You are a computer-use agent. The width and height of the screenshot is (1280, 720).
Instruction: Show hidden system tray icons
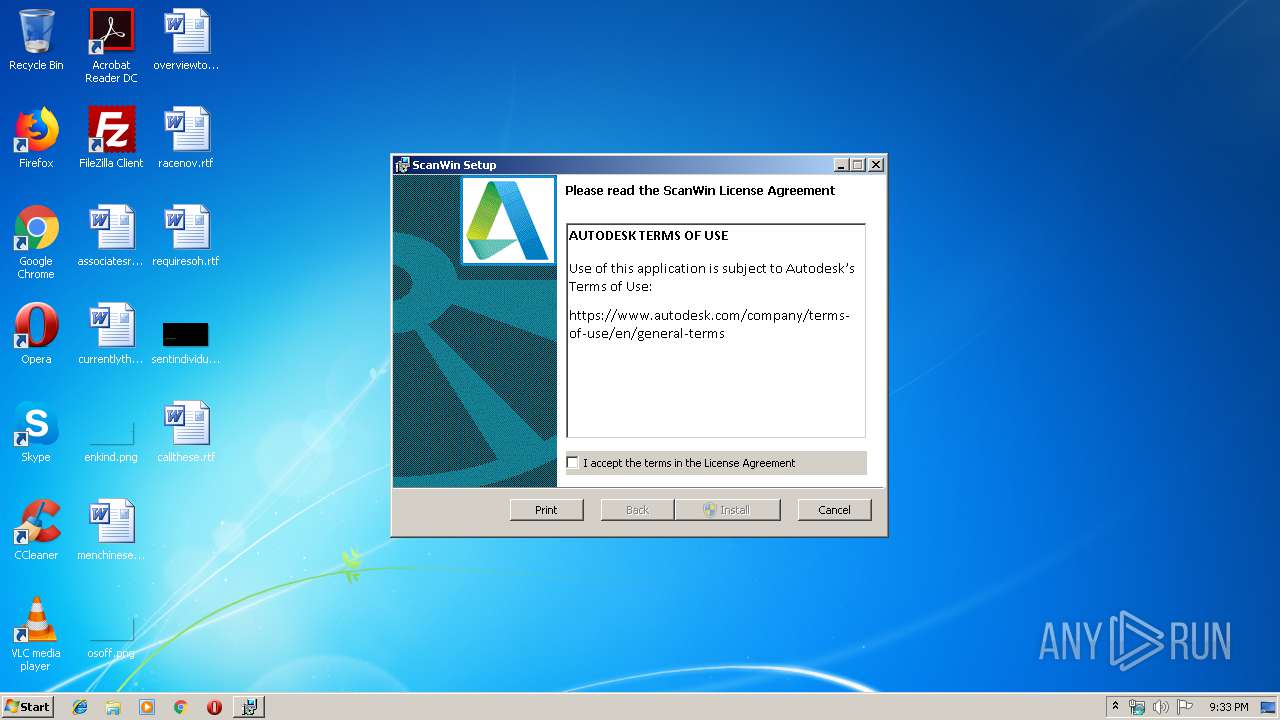click(1115, 707)
